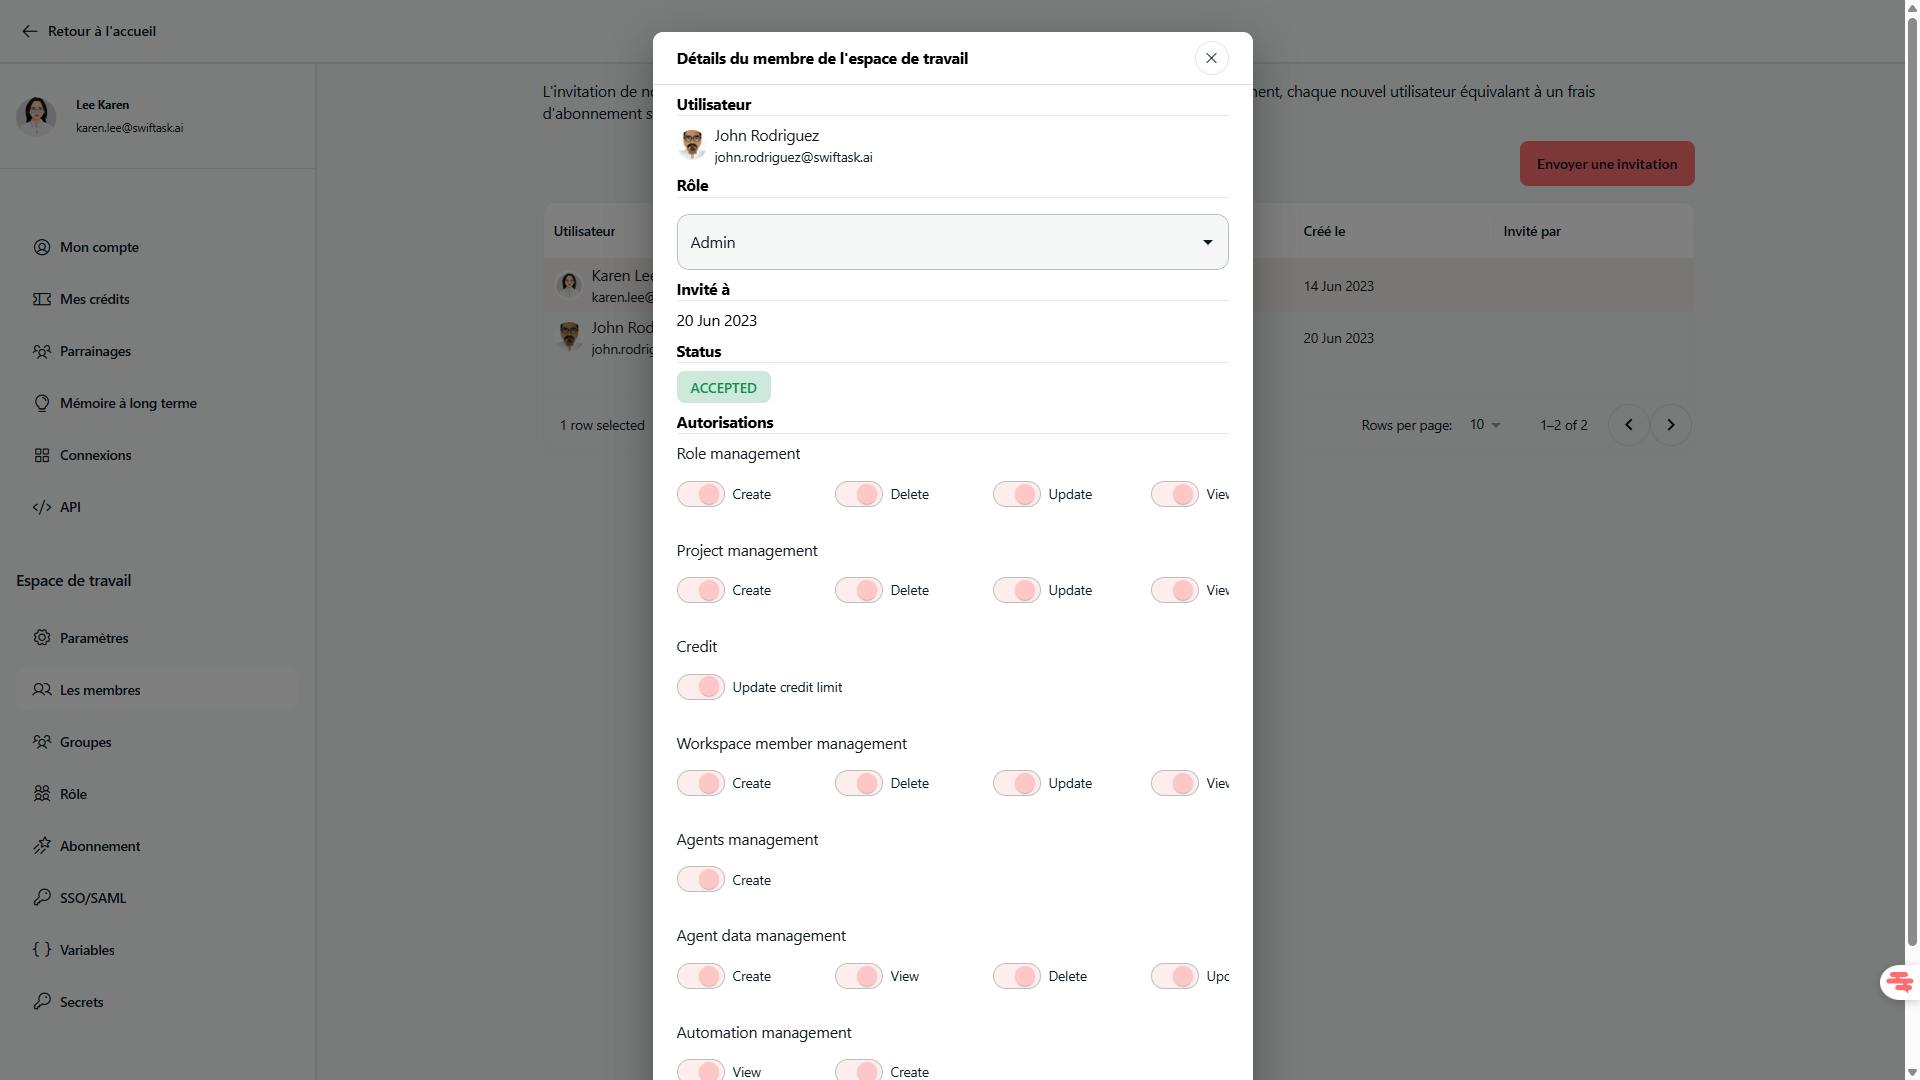
Task: Toggle Role management Create permission
Action: 700,494
